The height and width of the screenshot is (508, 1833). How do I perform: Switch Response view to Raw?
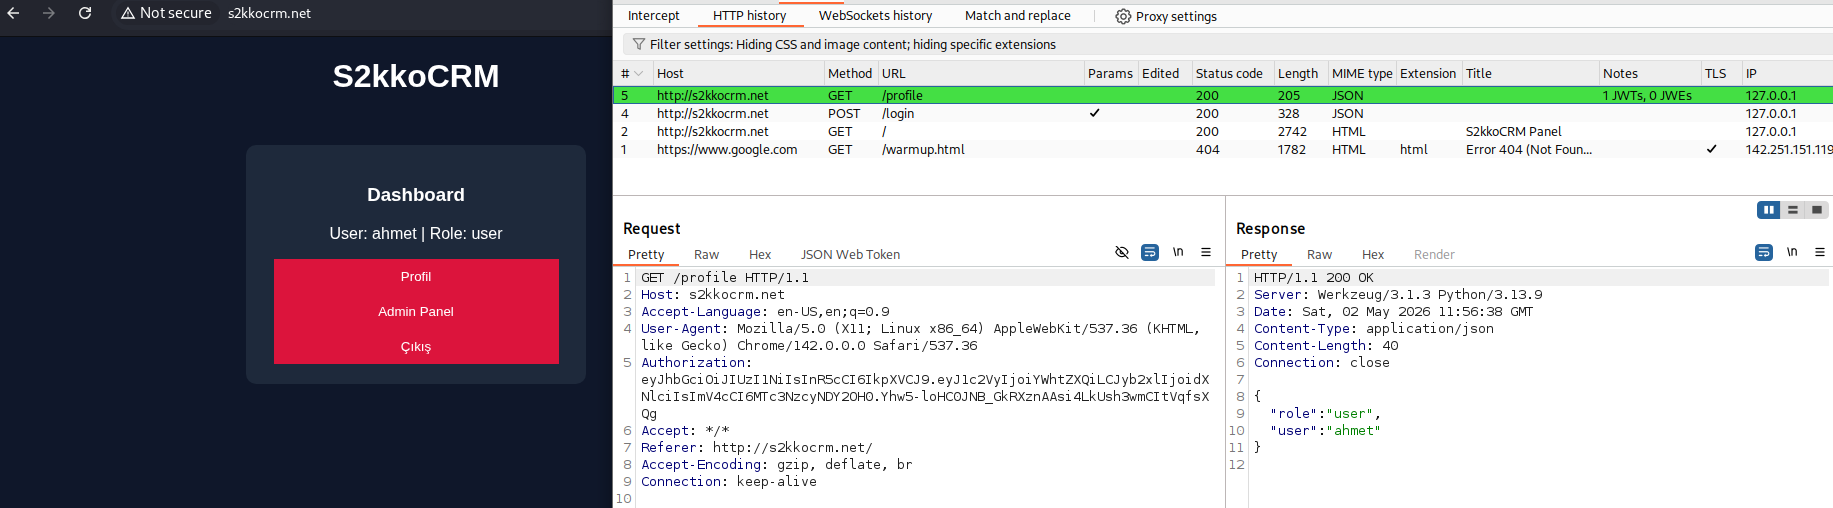(x=1319, y=255)
